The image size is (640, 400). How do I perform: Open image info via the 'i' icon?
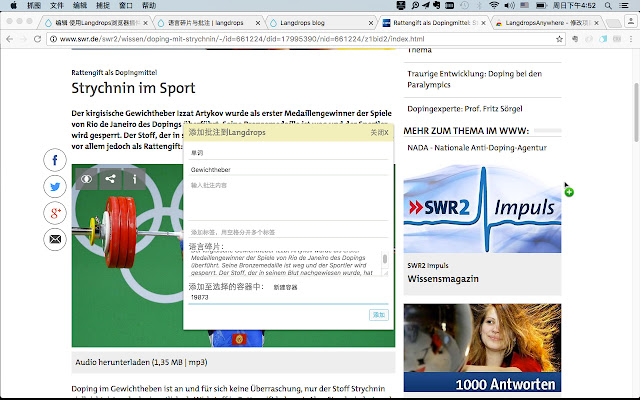[x=134, y=179]
